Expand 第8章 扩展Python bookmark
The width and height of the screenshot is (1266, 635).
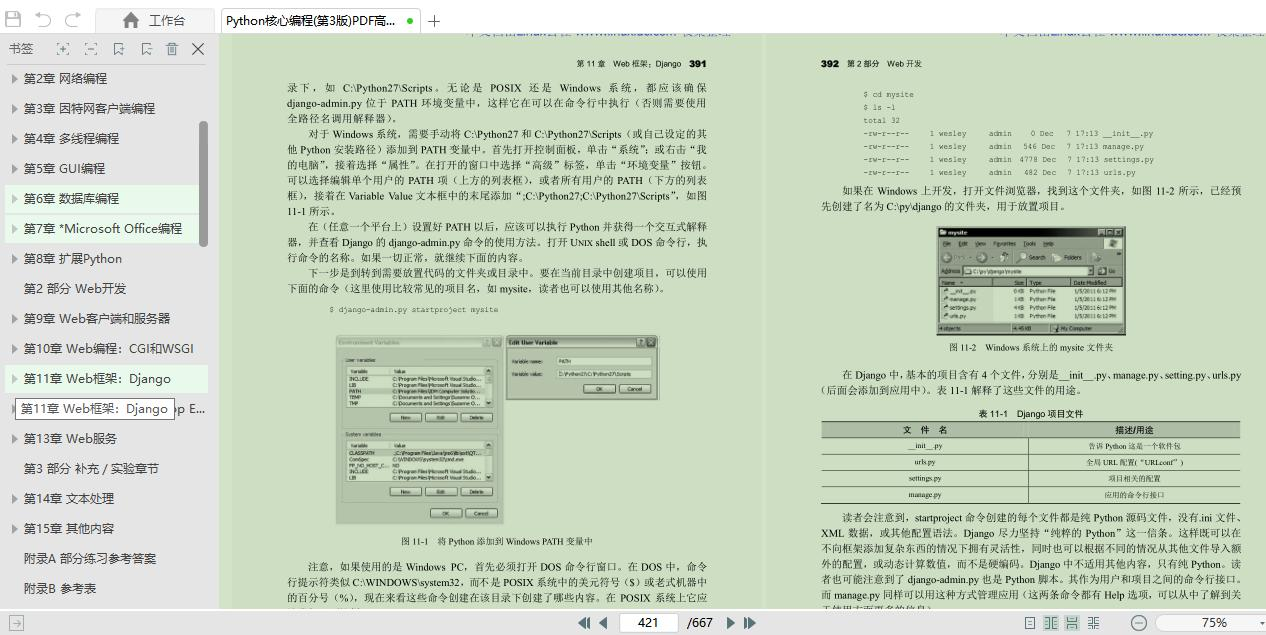click(14, 258)
